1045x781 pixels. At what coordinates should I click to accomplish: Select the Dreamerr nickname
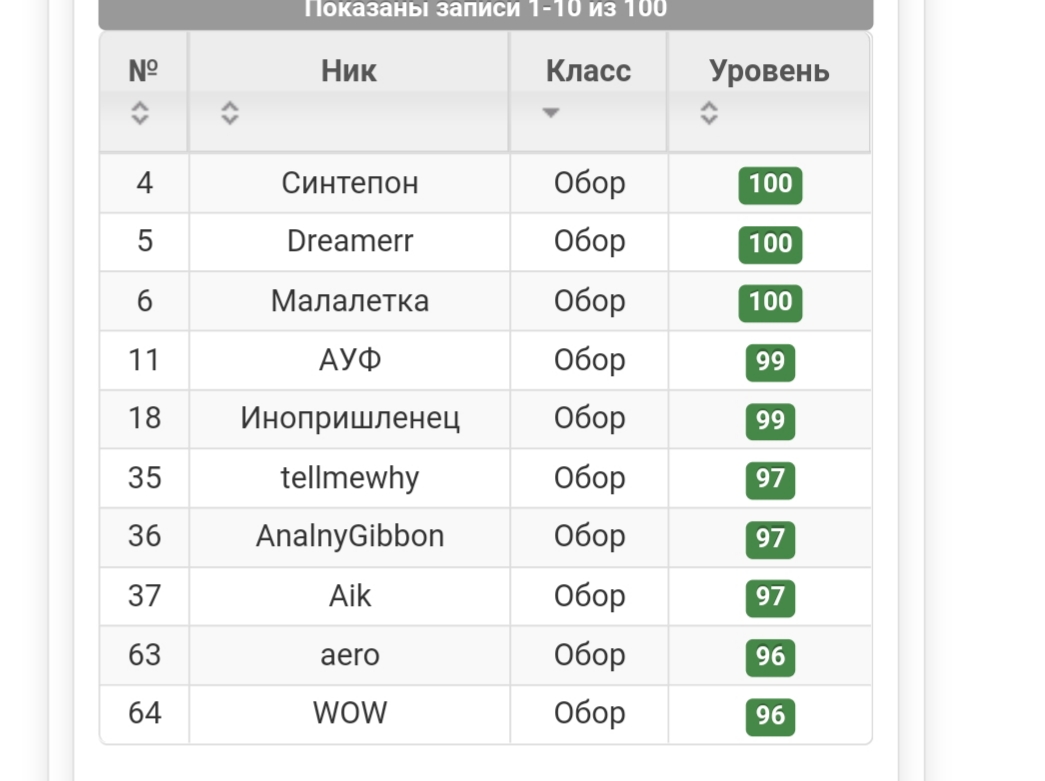[350, 242]
